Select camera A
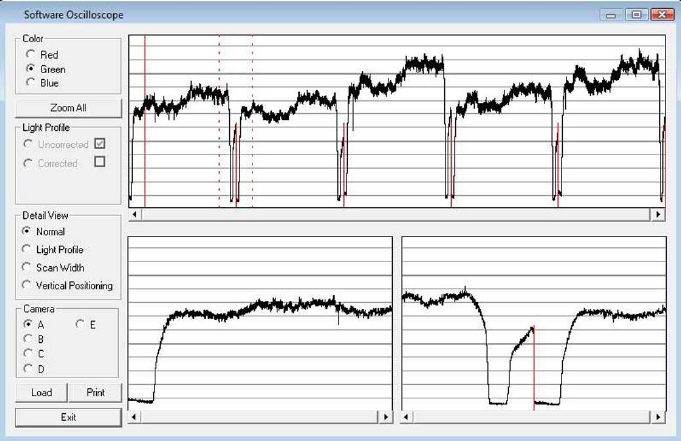 click(28, 324)
